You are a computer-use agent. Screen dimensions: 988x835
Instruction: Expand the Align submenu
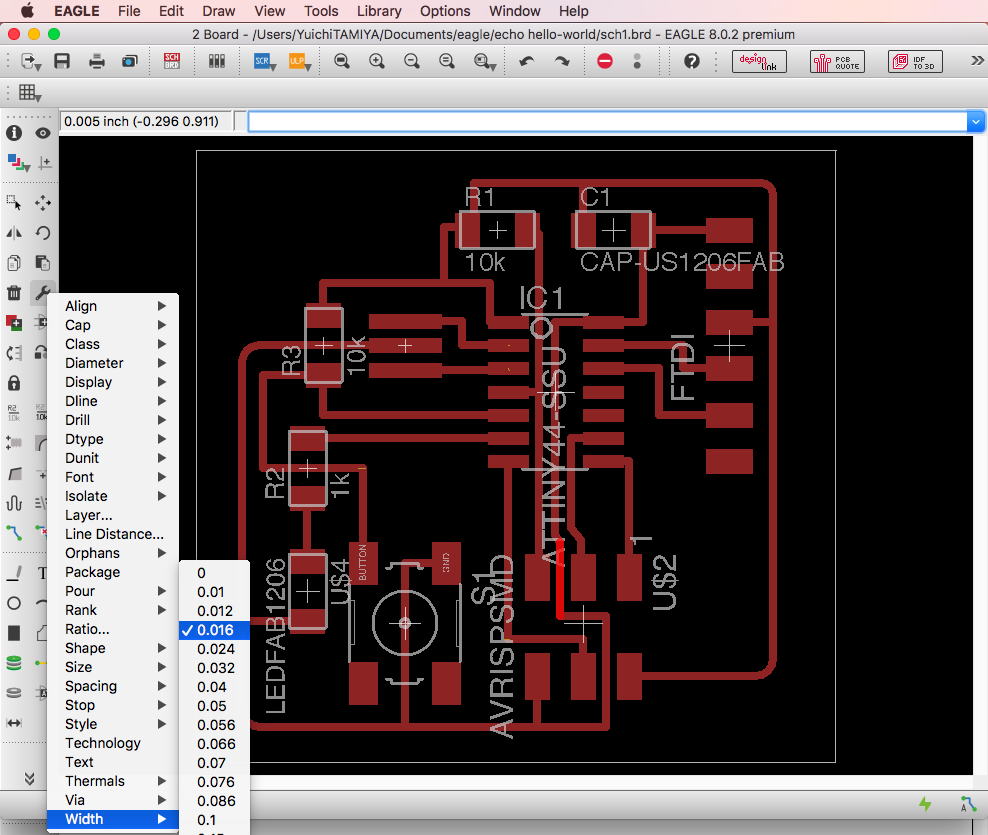click(113, 306)
